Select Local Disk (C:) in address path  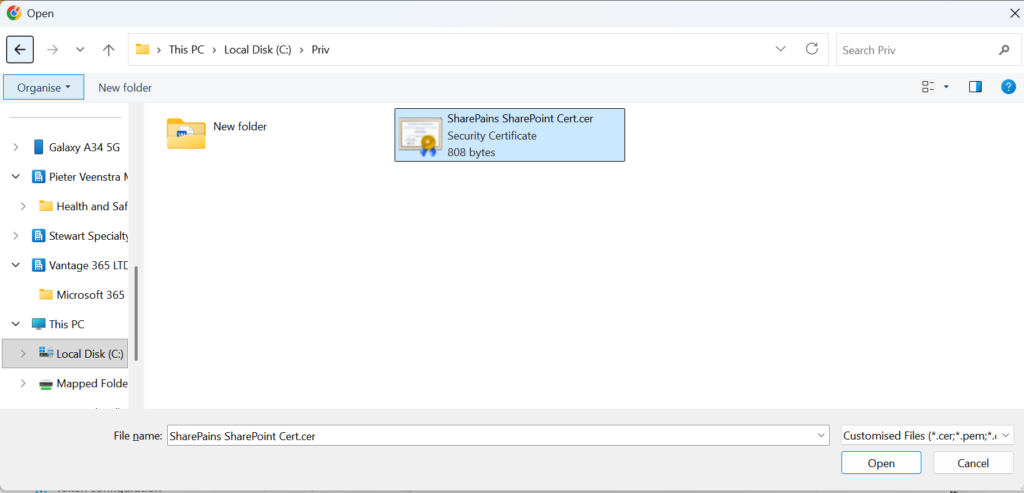tap(257, 50)
